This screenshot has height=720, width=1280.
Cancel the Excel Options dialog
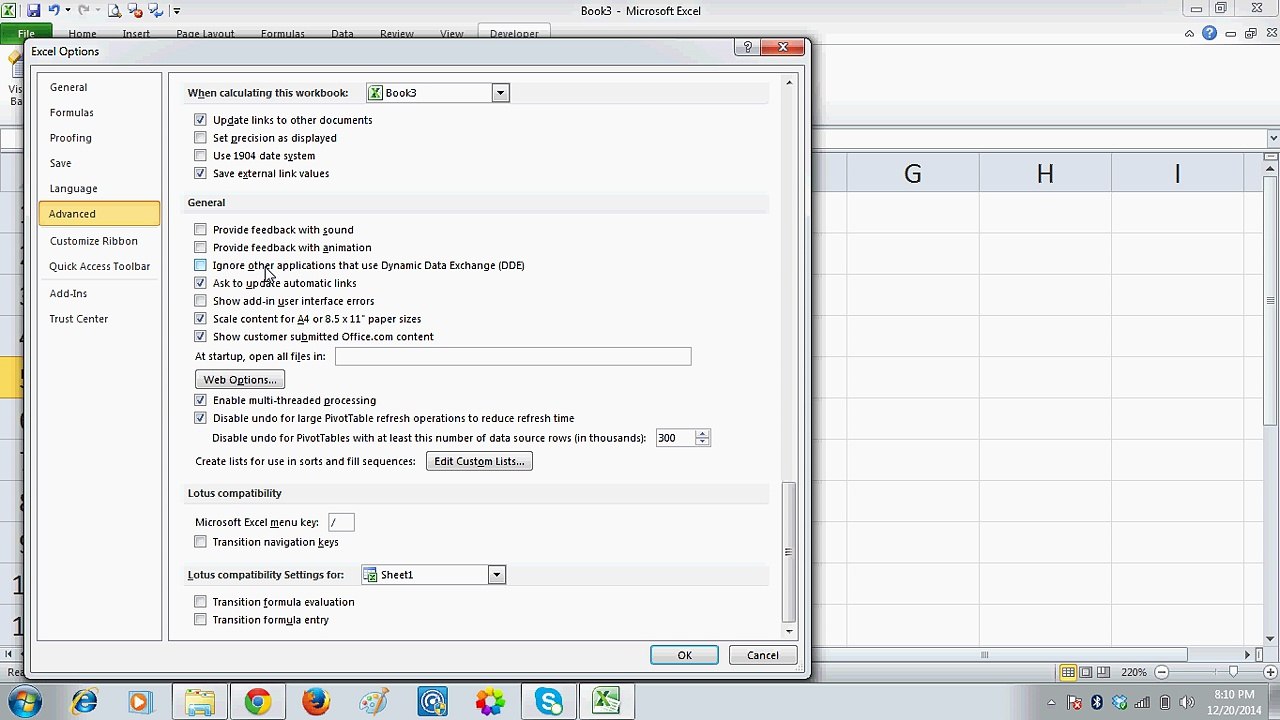[762, 655]
